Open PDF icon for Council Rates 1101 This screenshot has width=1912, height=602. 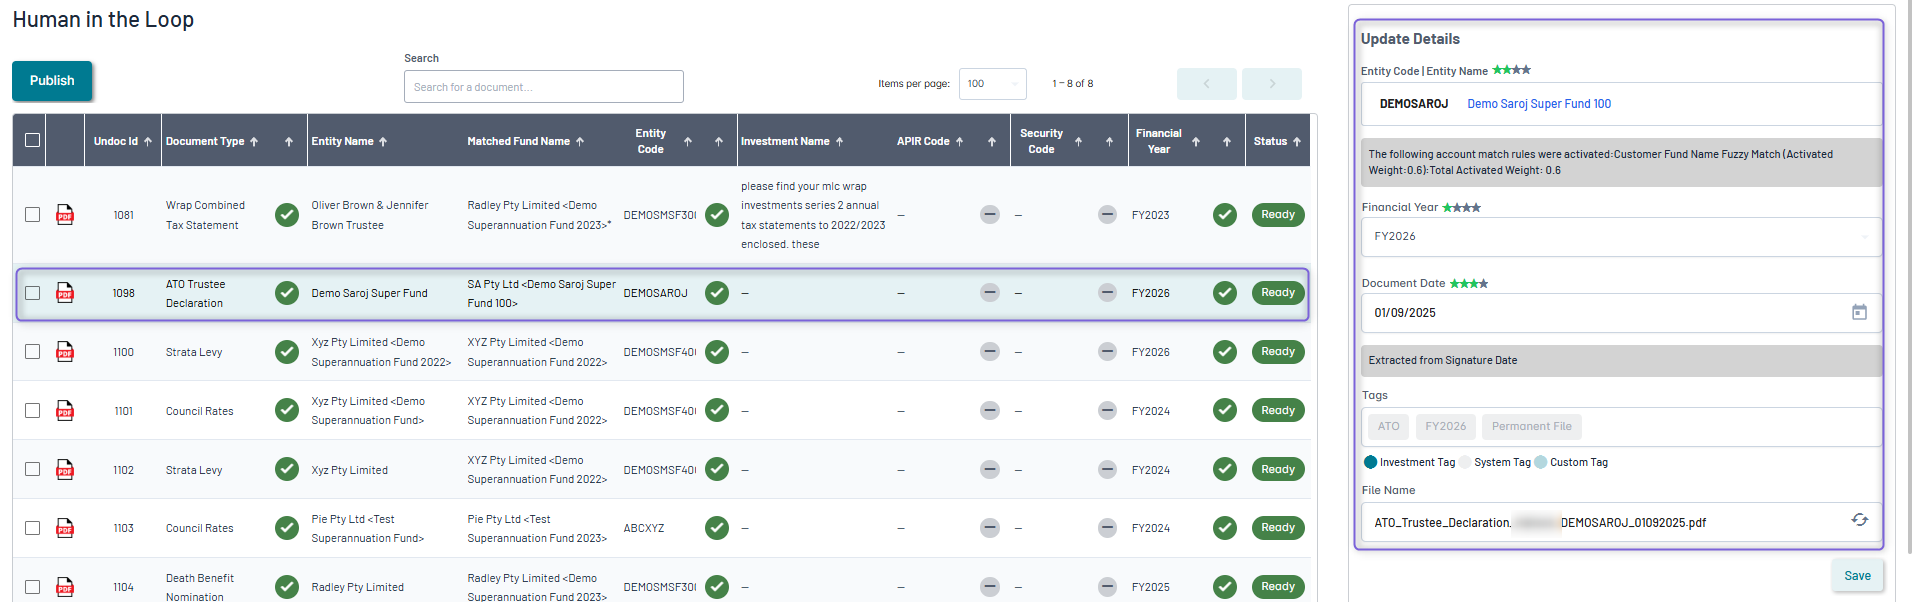(65, 411)
